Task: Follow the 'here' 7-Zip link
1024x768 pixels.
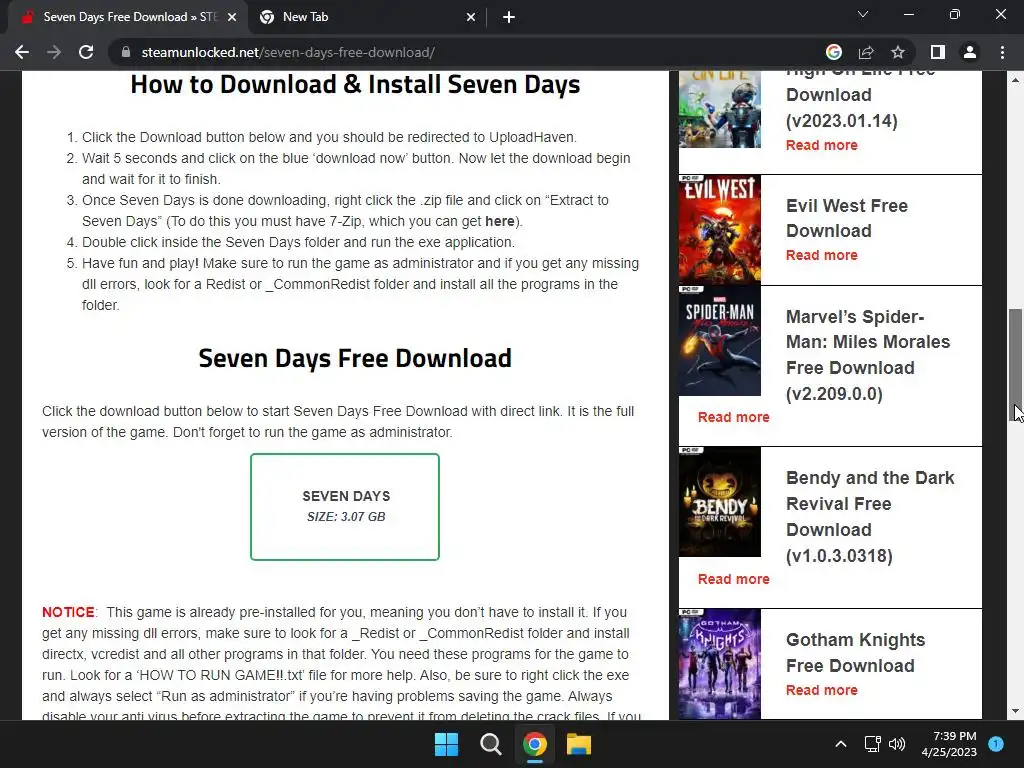Action: [500, 221]
